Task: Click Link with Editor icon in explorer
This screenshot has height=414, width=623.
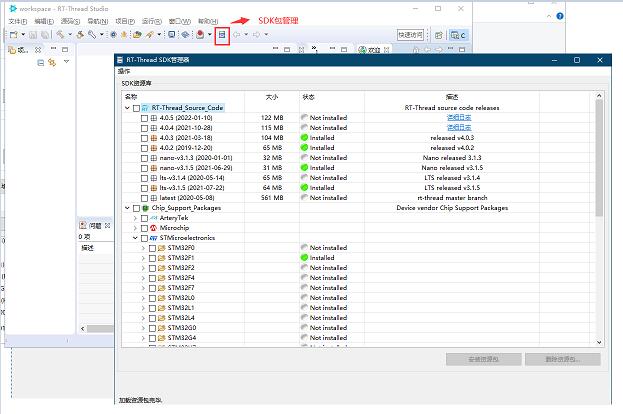Action: pyautogui.click(x=52, y=63)
